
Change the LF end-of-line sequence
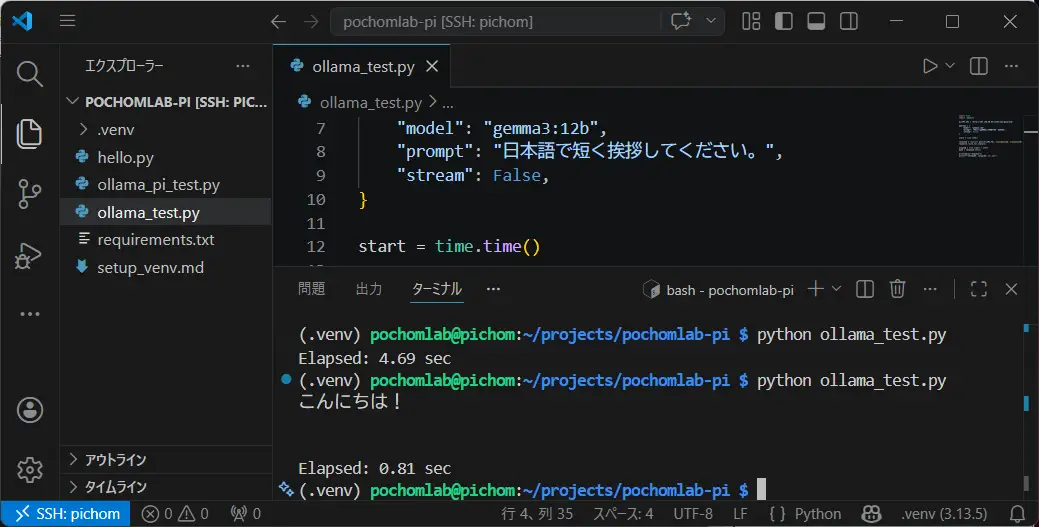click(x=740, y=514)
